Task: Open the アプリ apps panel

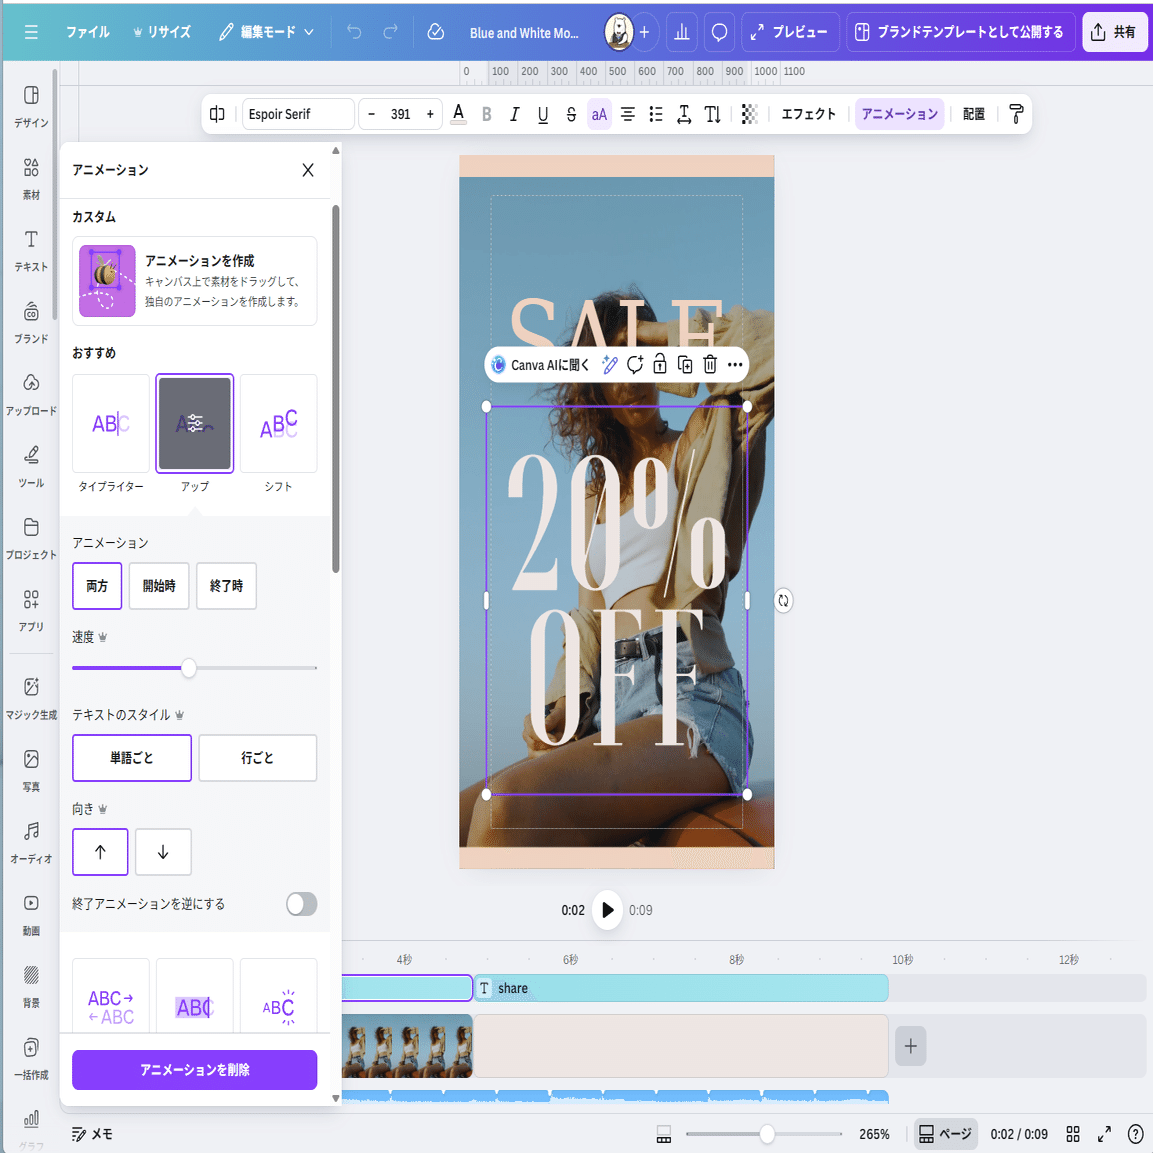Action: (31, 610)
